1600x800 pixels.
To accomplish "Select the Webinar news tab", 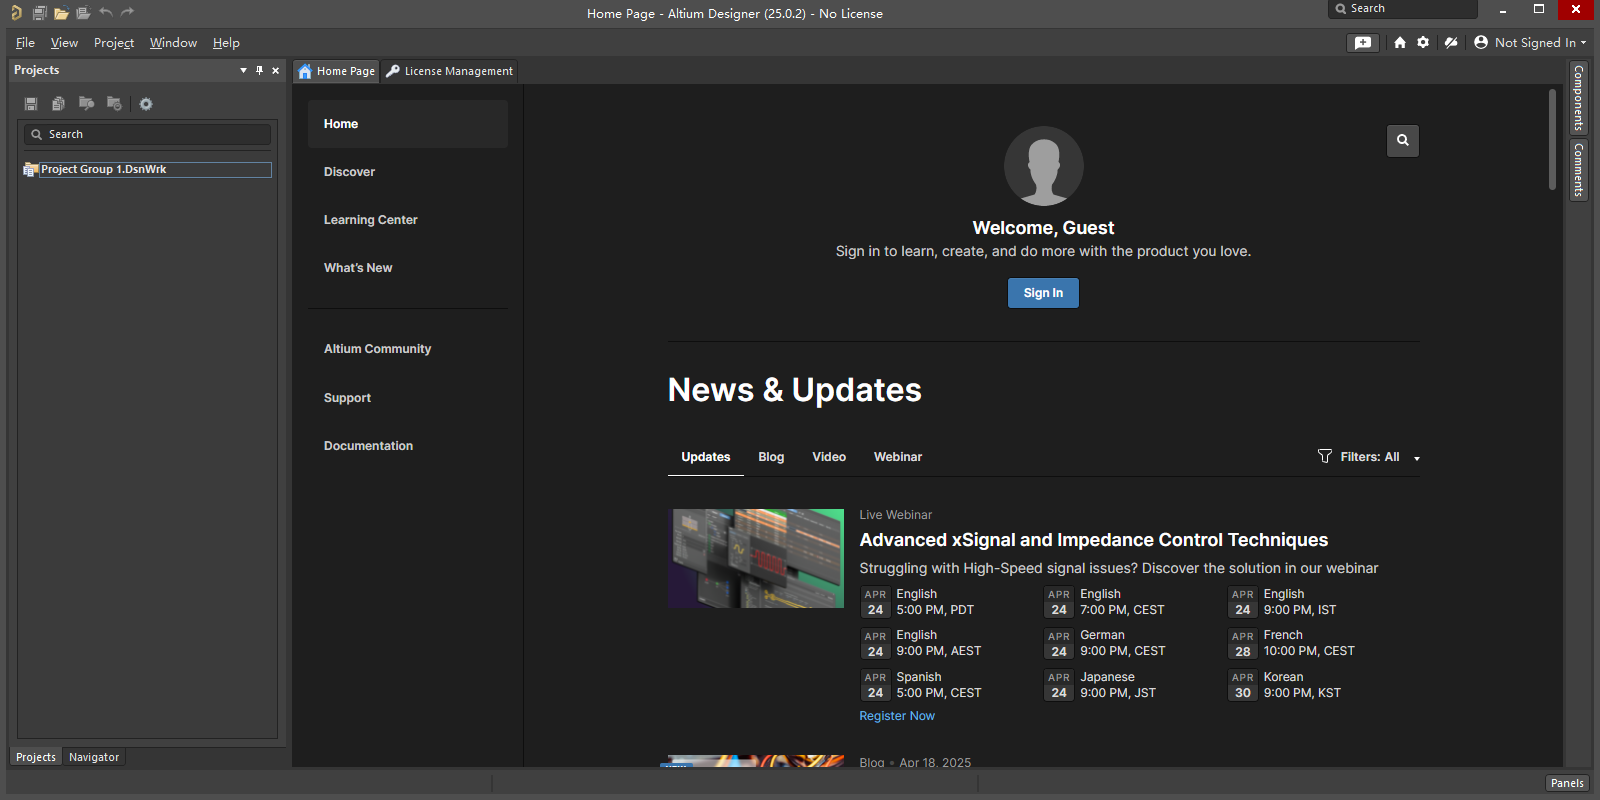I will click(897, 457).
